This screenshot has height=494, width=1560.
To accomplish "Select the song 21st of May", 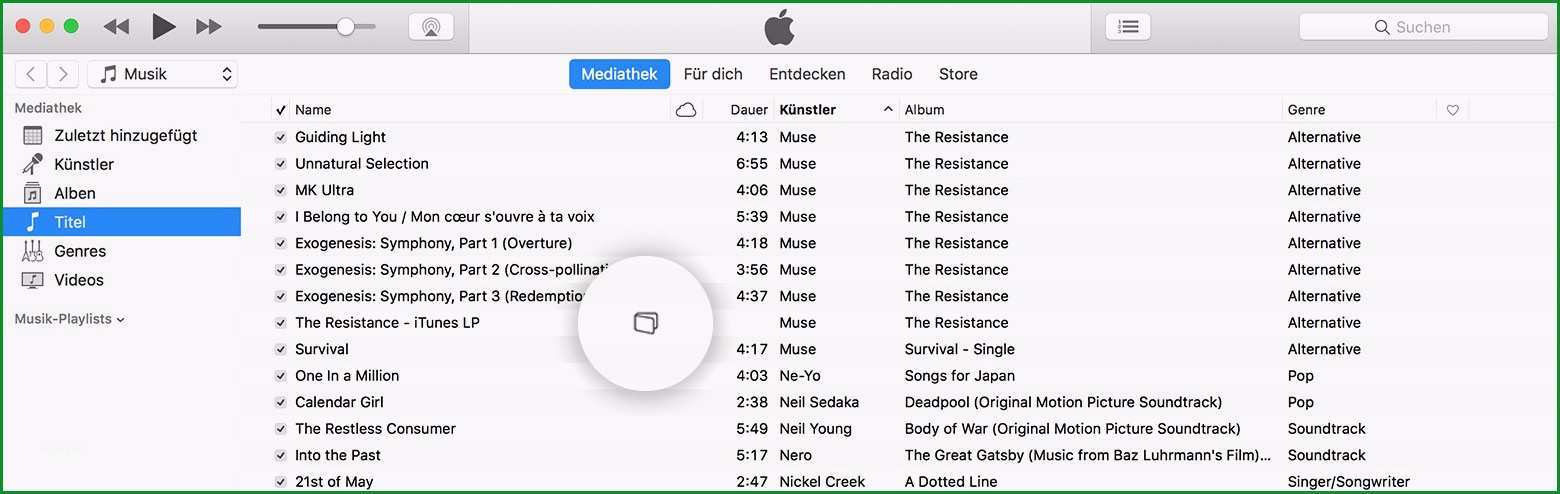I will tap(334, 482).
